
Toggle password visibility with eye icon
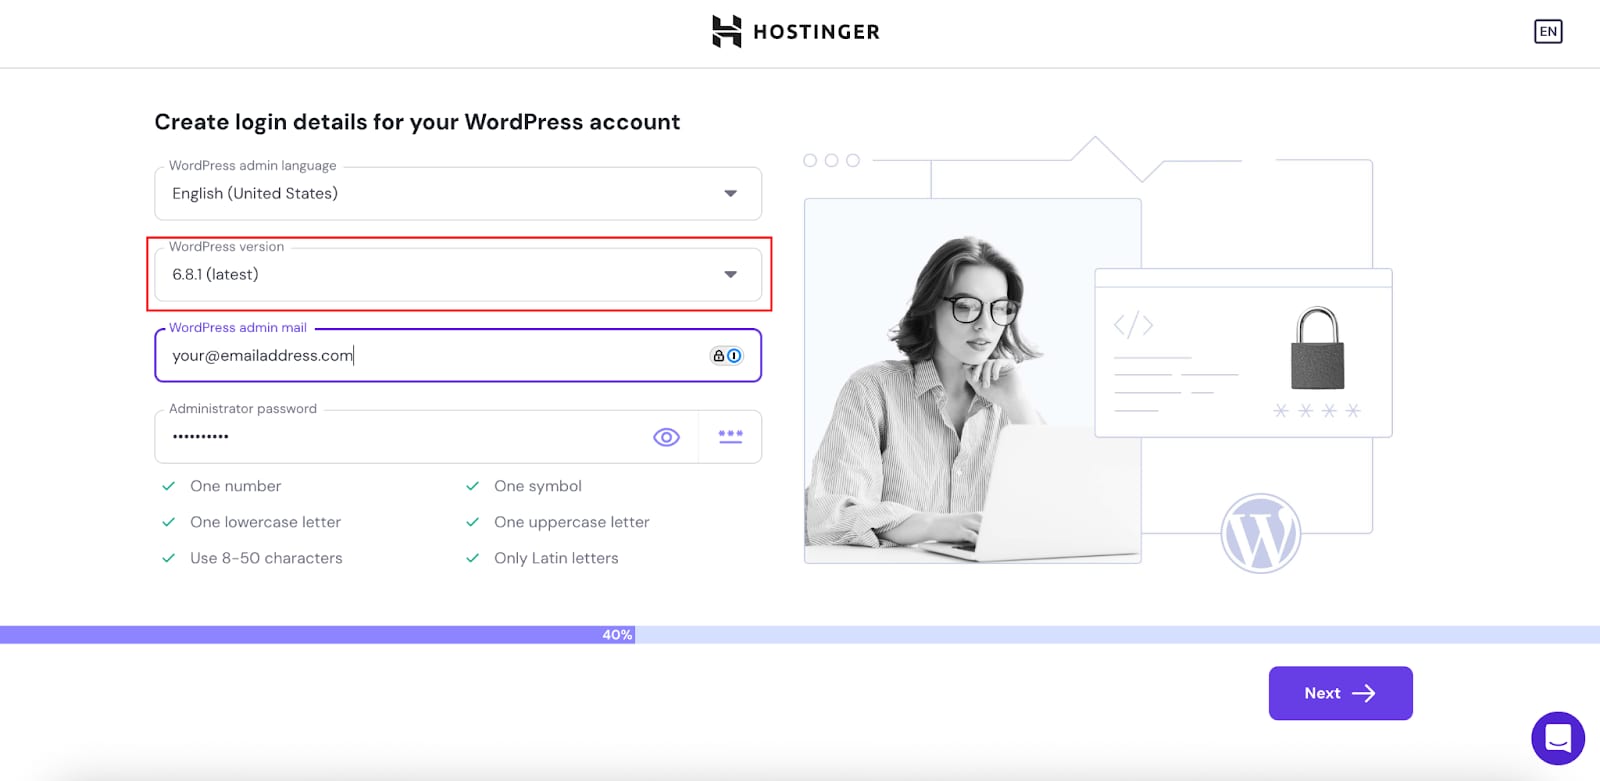[x=666, y=437]
